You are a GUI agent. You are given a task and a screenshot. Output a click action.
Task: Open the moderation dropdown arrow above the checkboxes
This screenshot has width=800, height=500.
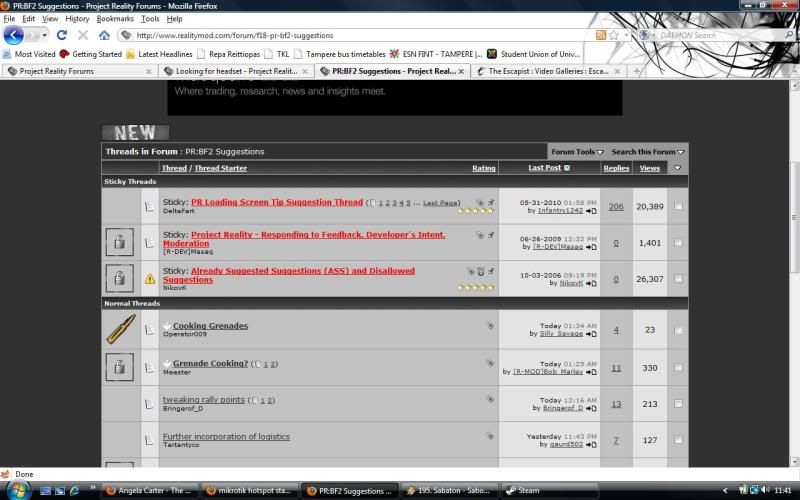(679, 168)
